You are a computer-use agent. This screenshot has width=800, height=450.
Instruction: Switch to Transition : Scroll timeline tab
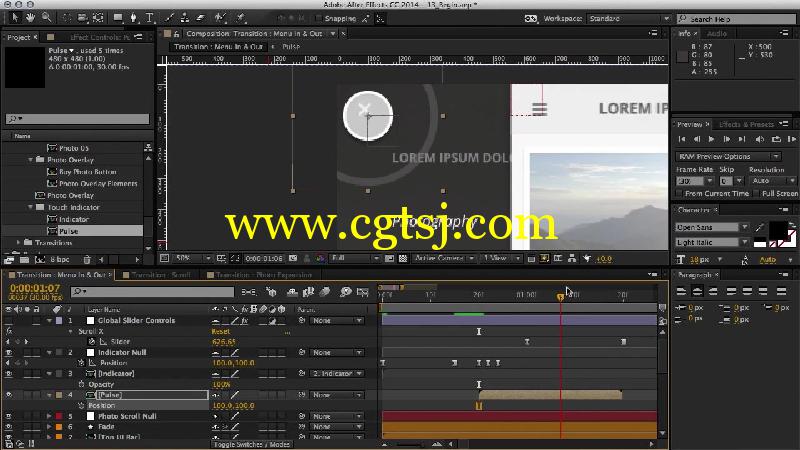tap(160, 275)
